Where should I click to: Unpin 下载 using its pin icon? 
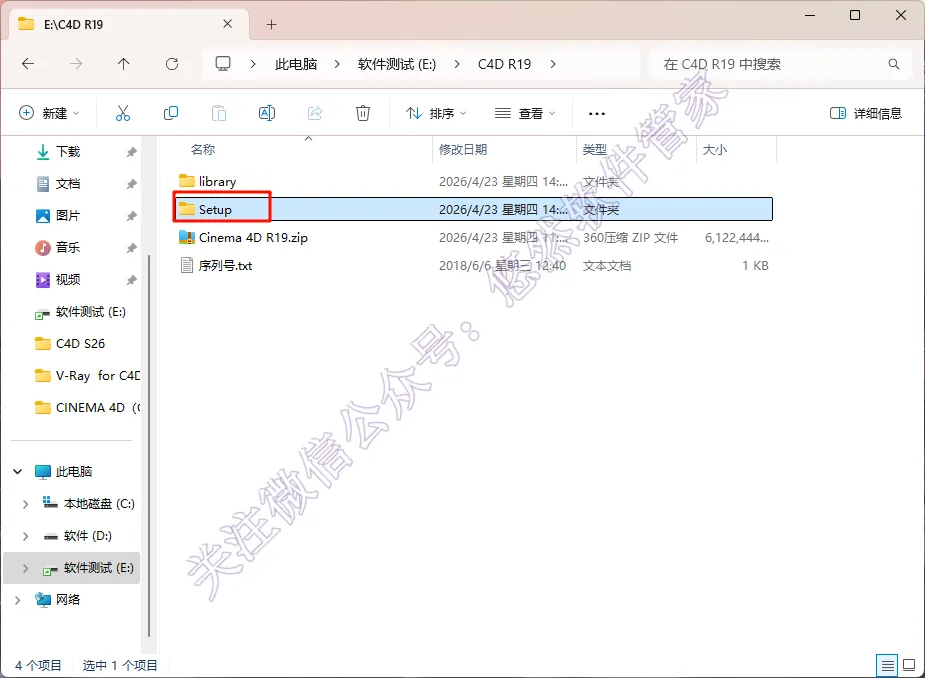click(x=131, y=152)
